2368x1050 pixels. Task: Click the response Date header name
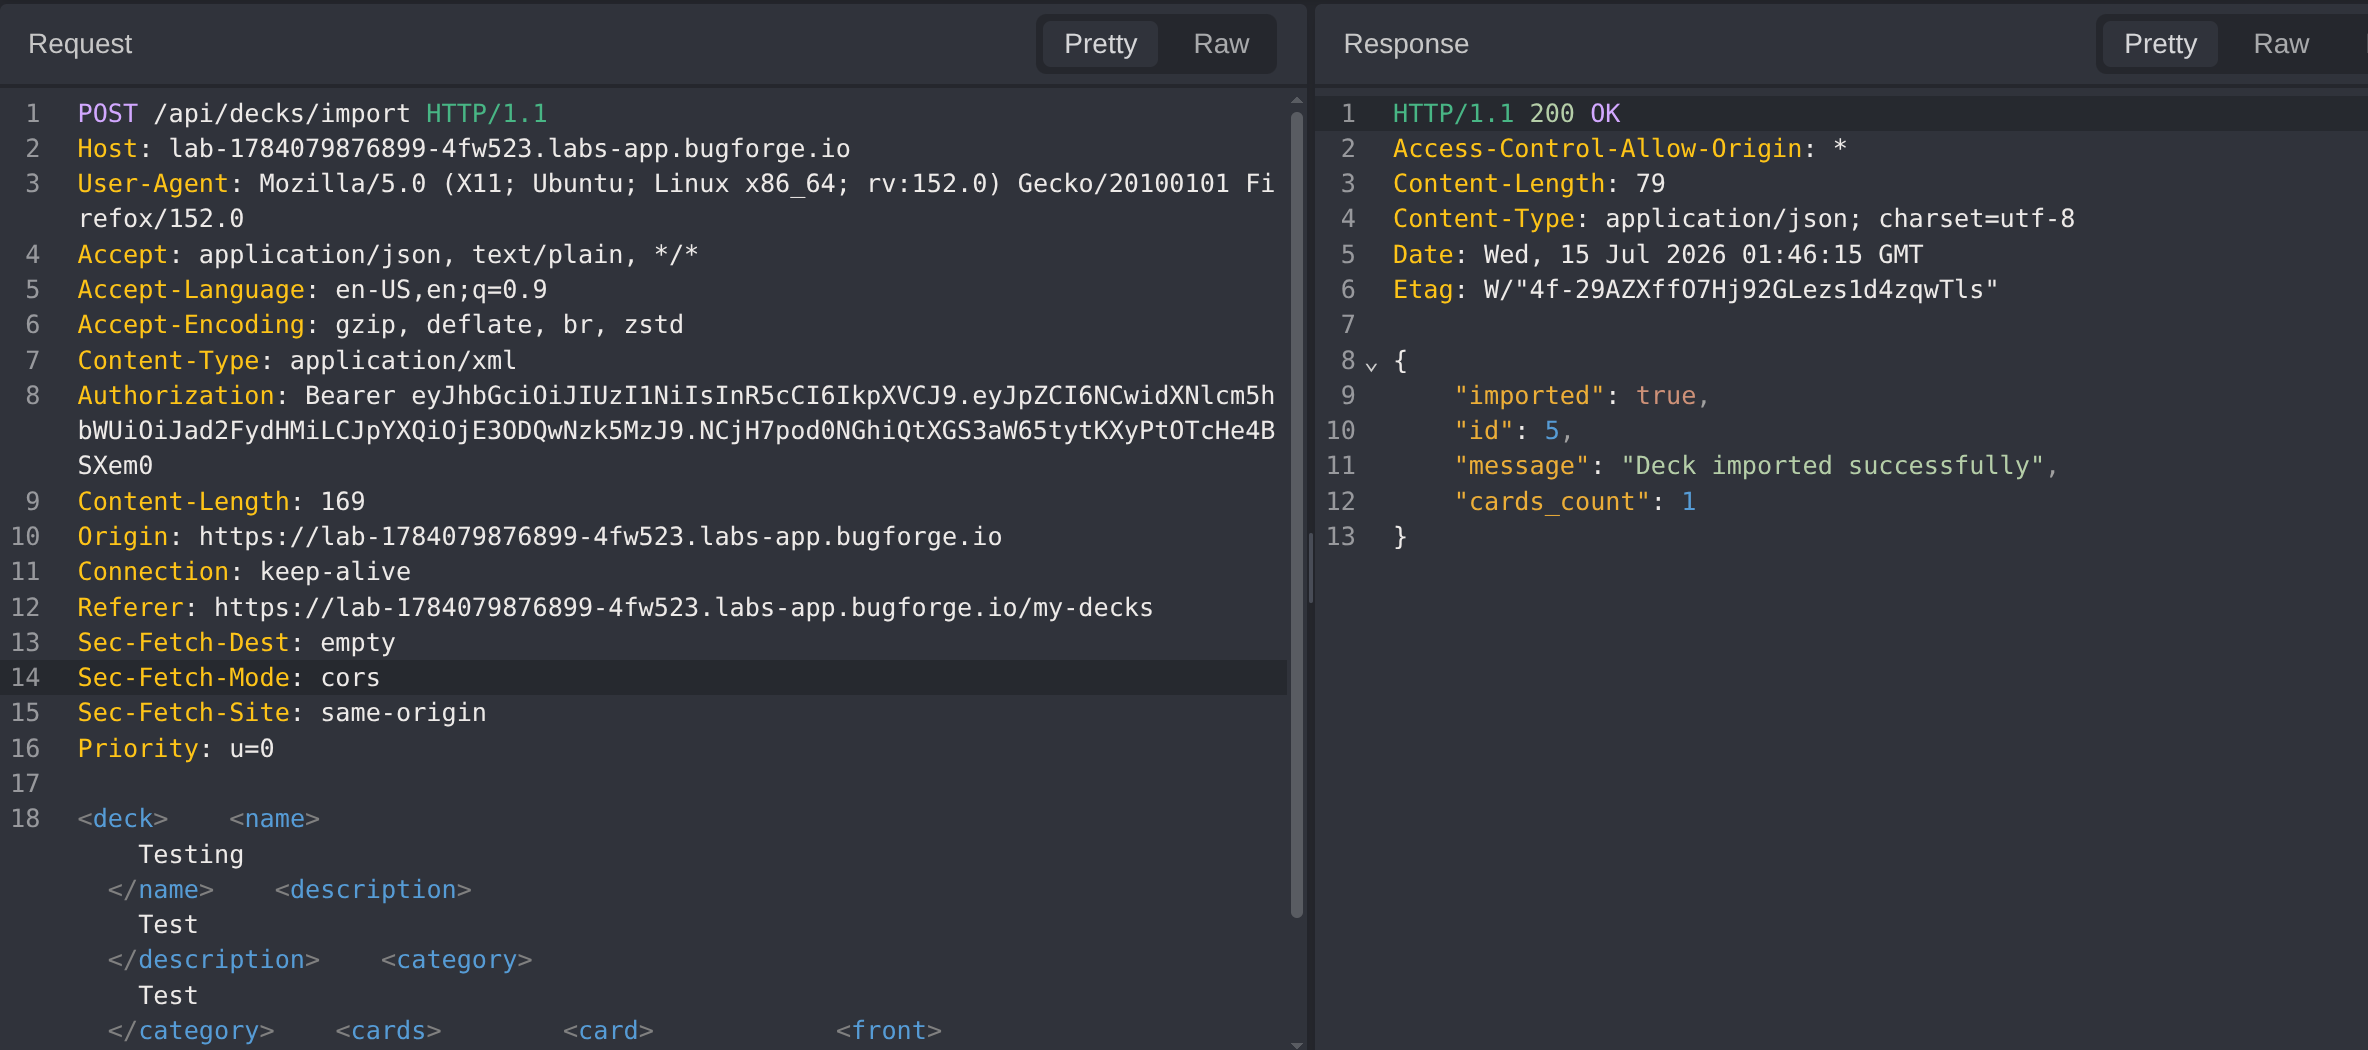coord(1423,255)
